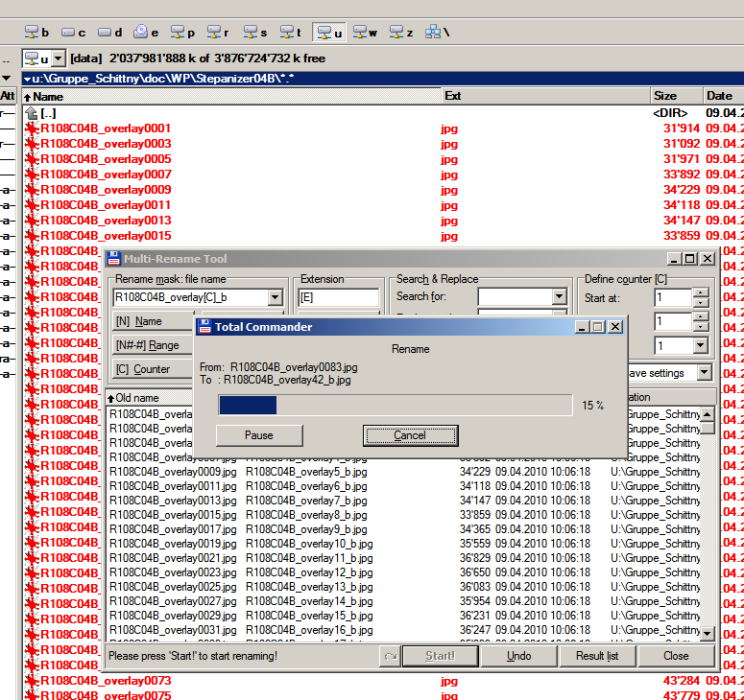The image size is (744, 700).
Task: Increase Start at counter value
Action: click(700, 293)
